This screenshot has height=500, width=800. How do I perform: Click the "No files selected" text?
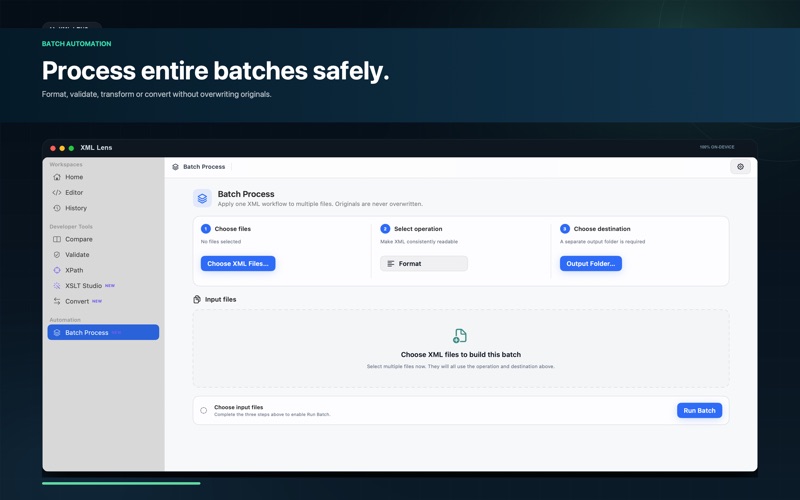[x=221, y=242]
